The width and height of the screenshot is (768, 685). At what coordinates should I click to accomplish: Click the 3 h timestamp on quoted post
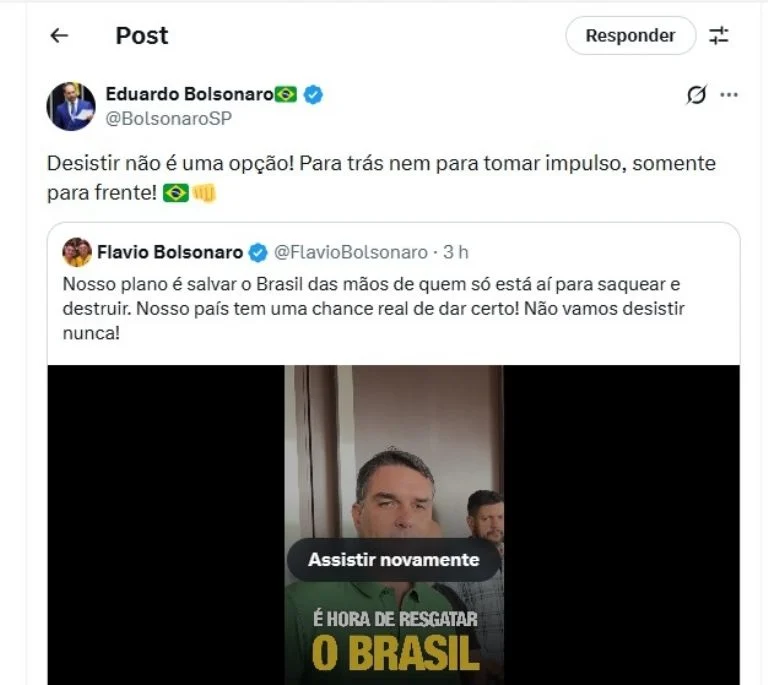(x=456, y=252)
